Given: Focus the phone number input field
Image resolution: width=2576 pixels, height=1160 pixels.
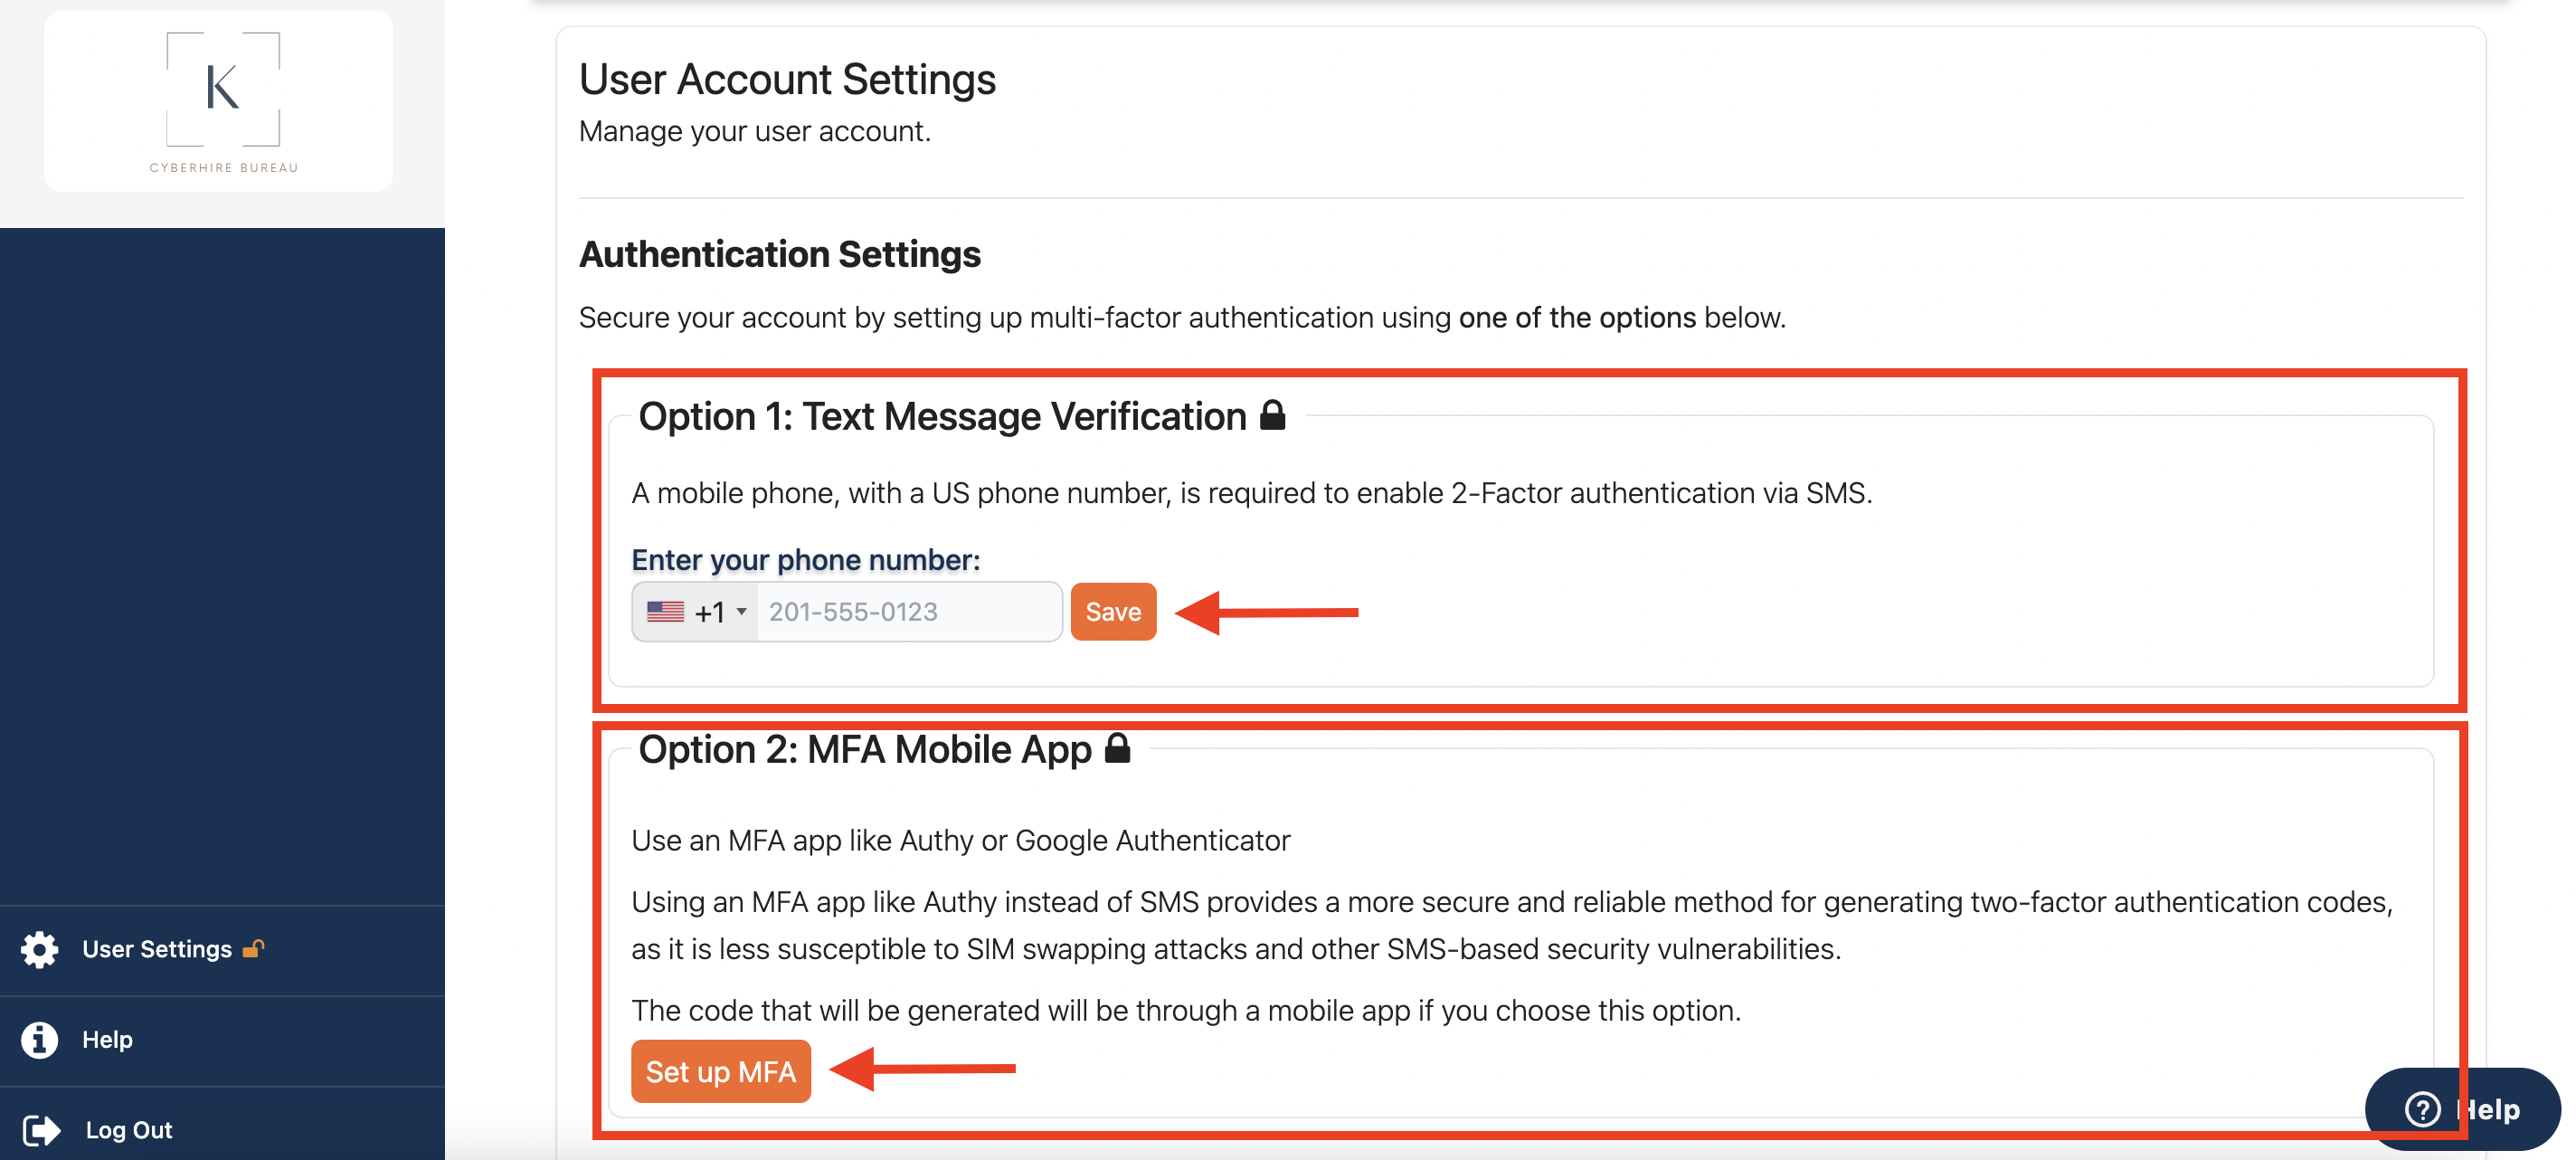Looking at the screenshot, I should [909, 611].
